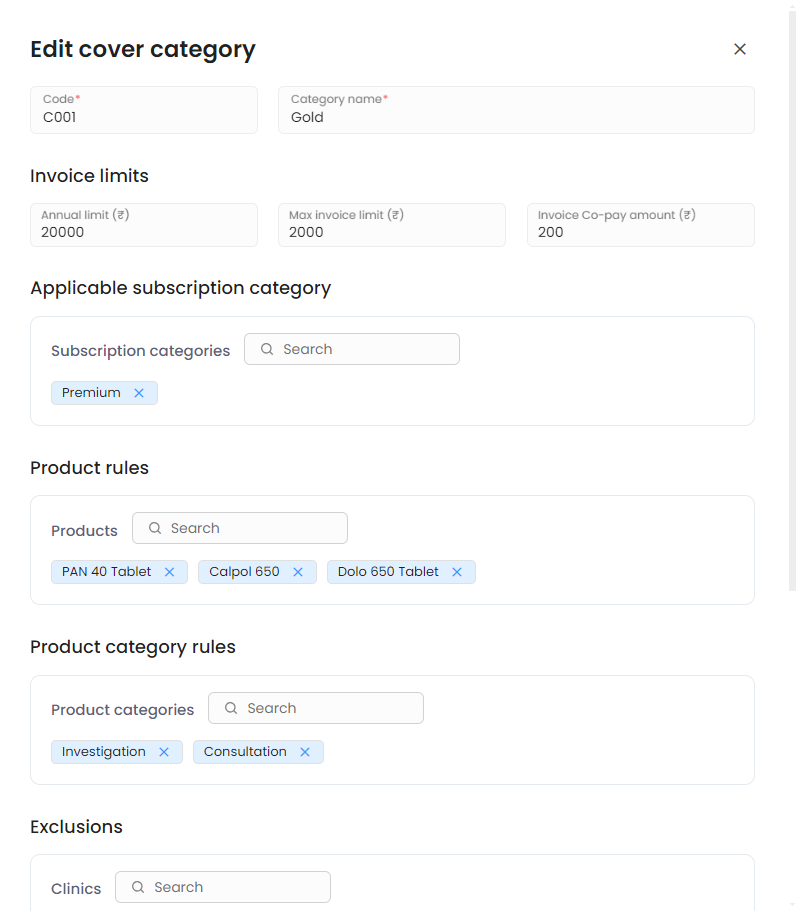The width and height of the screenshot is (798, 911).
Task: Remove the Consultation category tag
Action: coord(305,752)
